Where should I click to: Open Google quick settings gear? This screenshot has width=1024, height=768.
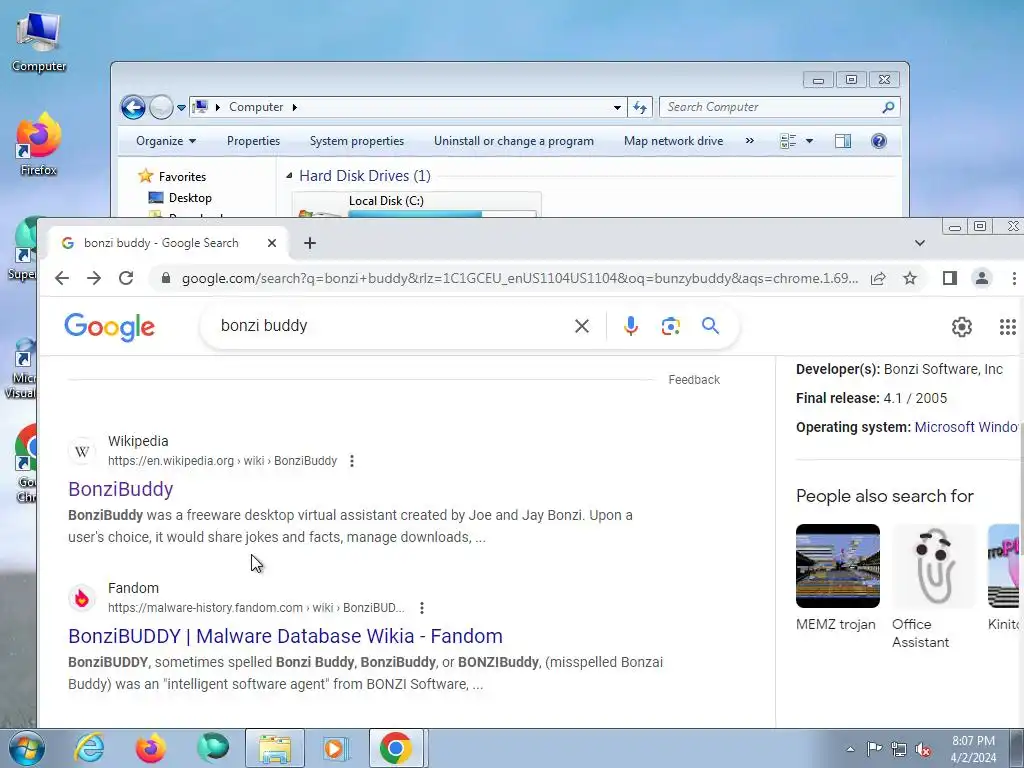[961, 327]
